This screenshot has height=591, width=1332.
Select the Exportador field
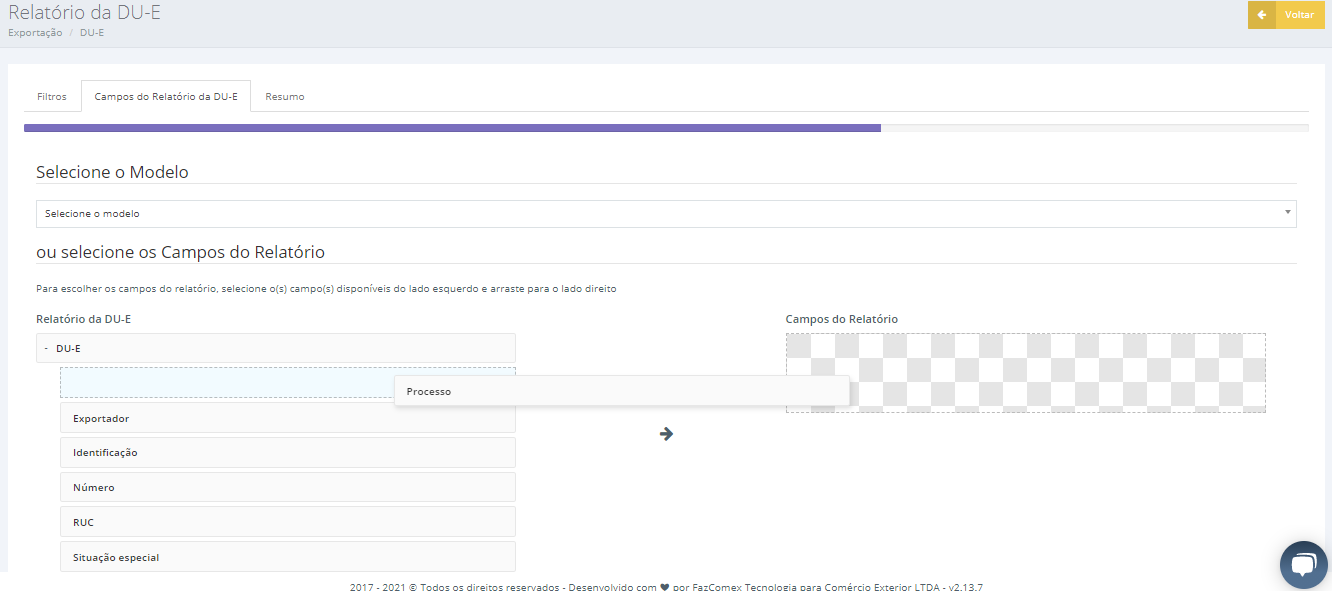(288, 418)
